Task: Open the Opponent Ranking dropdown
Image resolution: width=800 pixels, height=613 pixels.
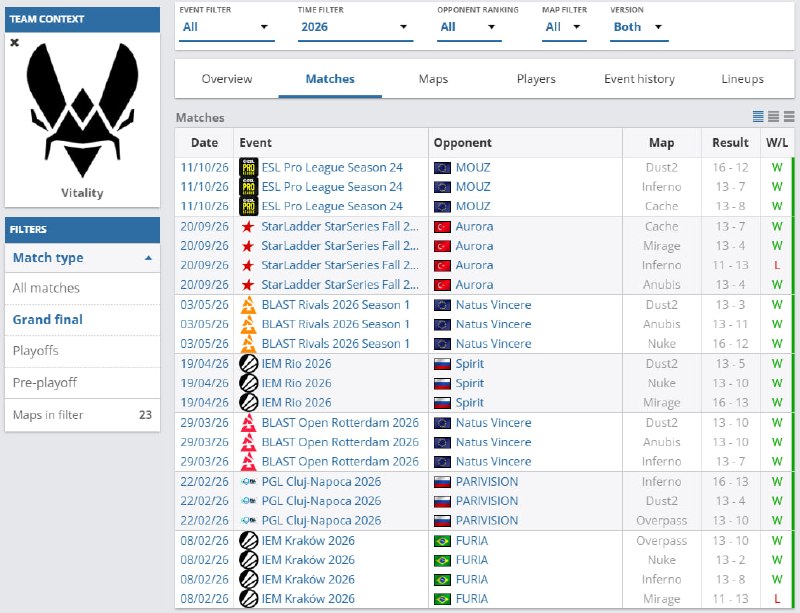Action: pos(469,27)
